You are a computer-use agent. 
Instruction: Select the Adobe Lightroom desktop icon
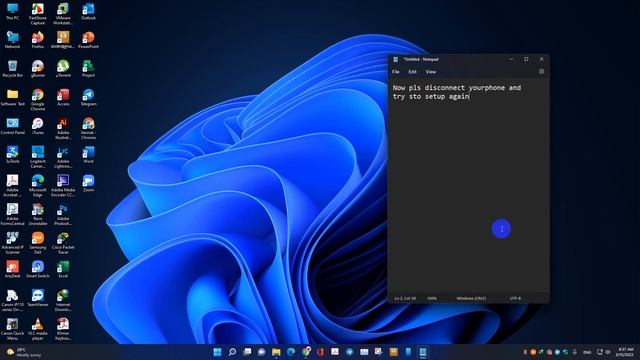pos(63,157)
